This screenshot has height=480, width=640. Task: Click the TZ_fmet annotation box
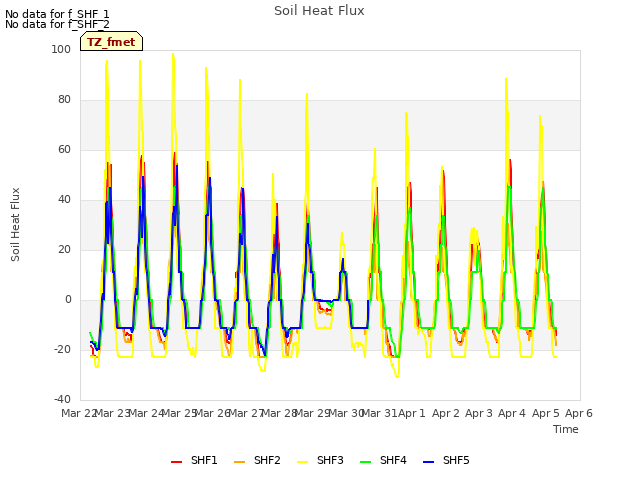pyautogui.click(x=111, y=41)
